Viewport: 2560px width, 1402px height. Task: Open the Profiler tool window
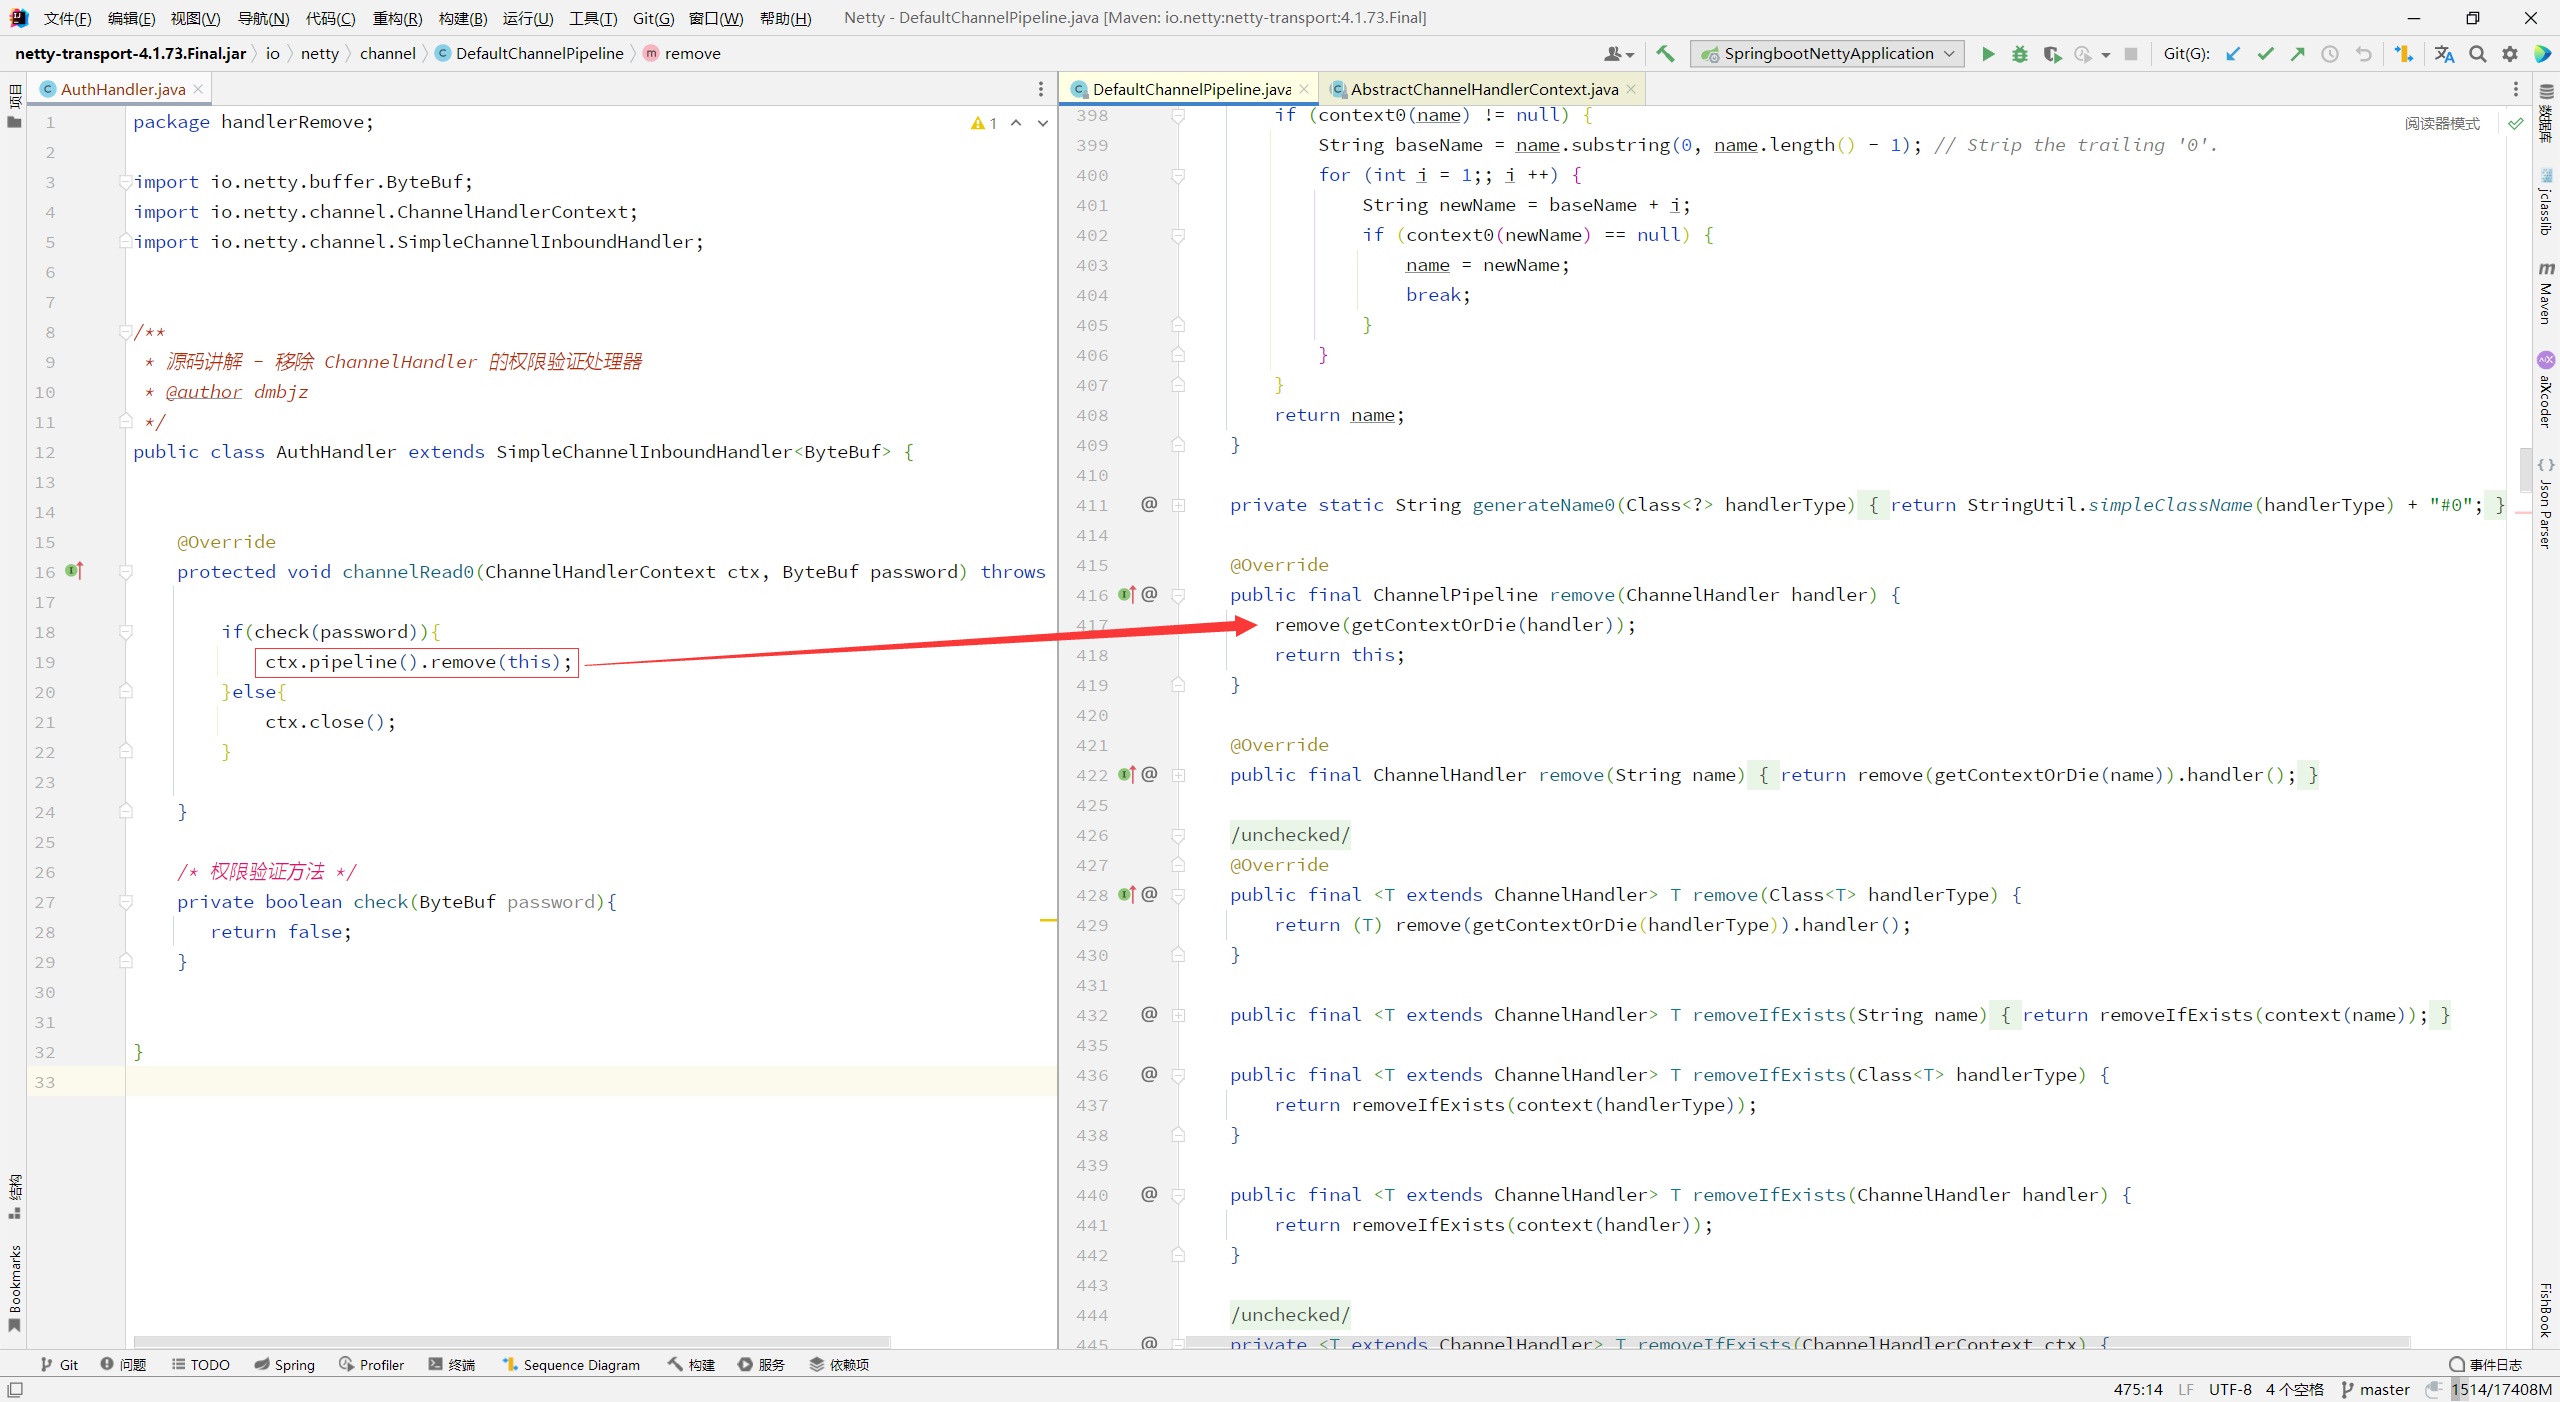point(371,1364)
